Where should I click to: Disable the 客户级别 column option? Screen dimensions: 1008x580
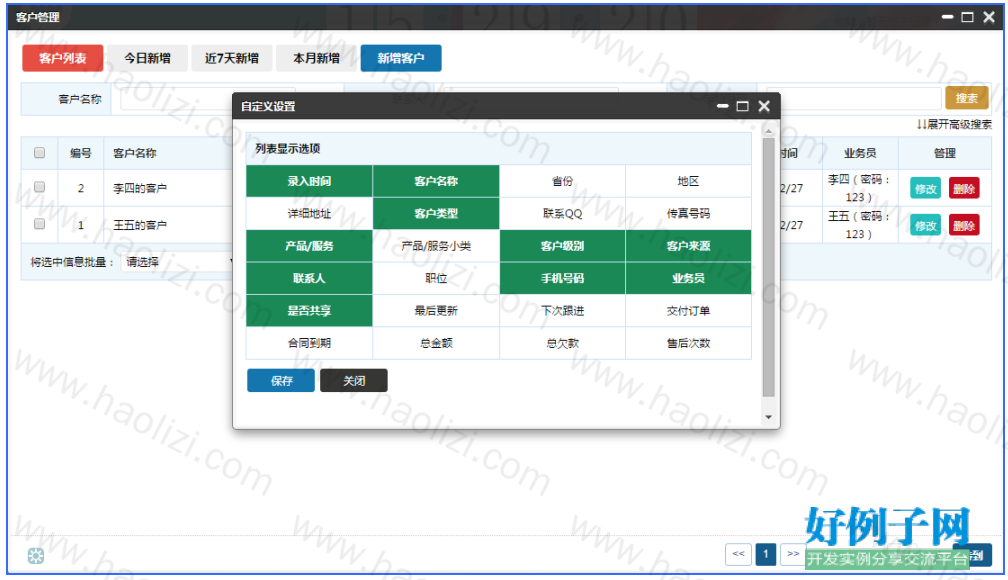[x=562, y=246]
